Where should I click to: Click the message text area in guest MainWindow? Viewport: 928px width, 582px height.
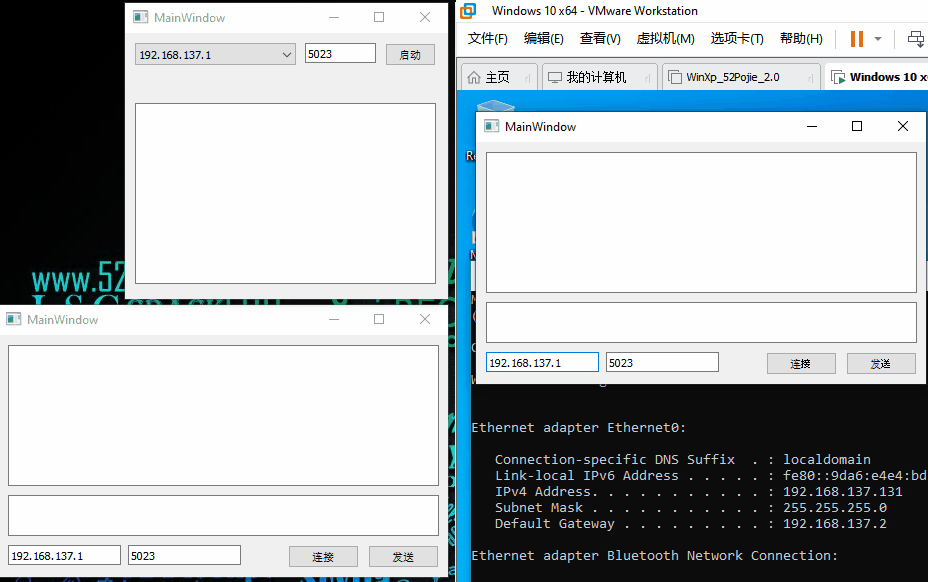[700, 220]
